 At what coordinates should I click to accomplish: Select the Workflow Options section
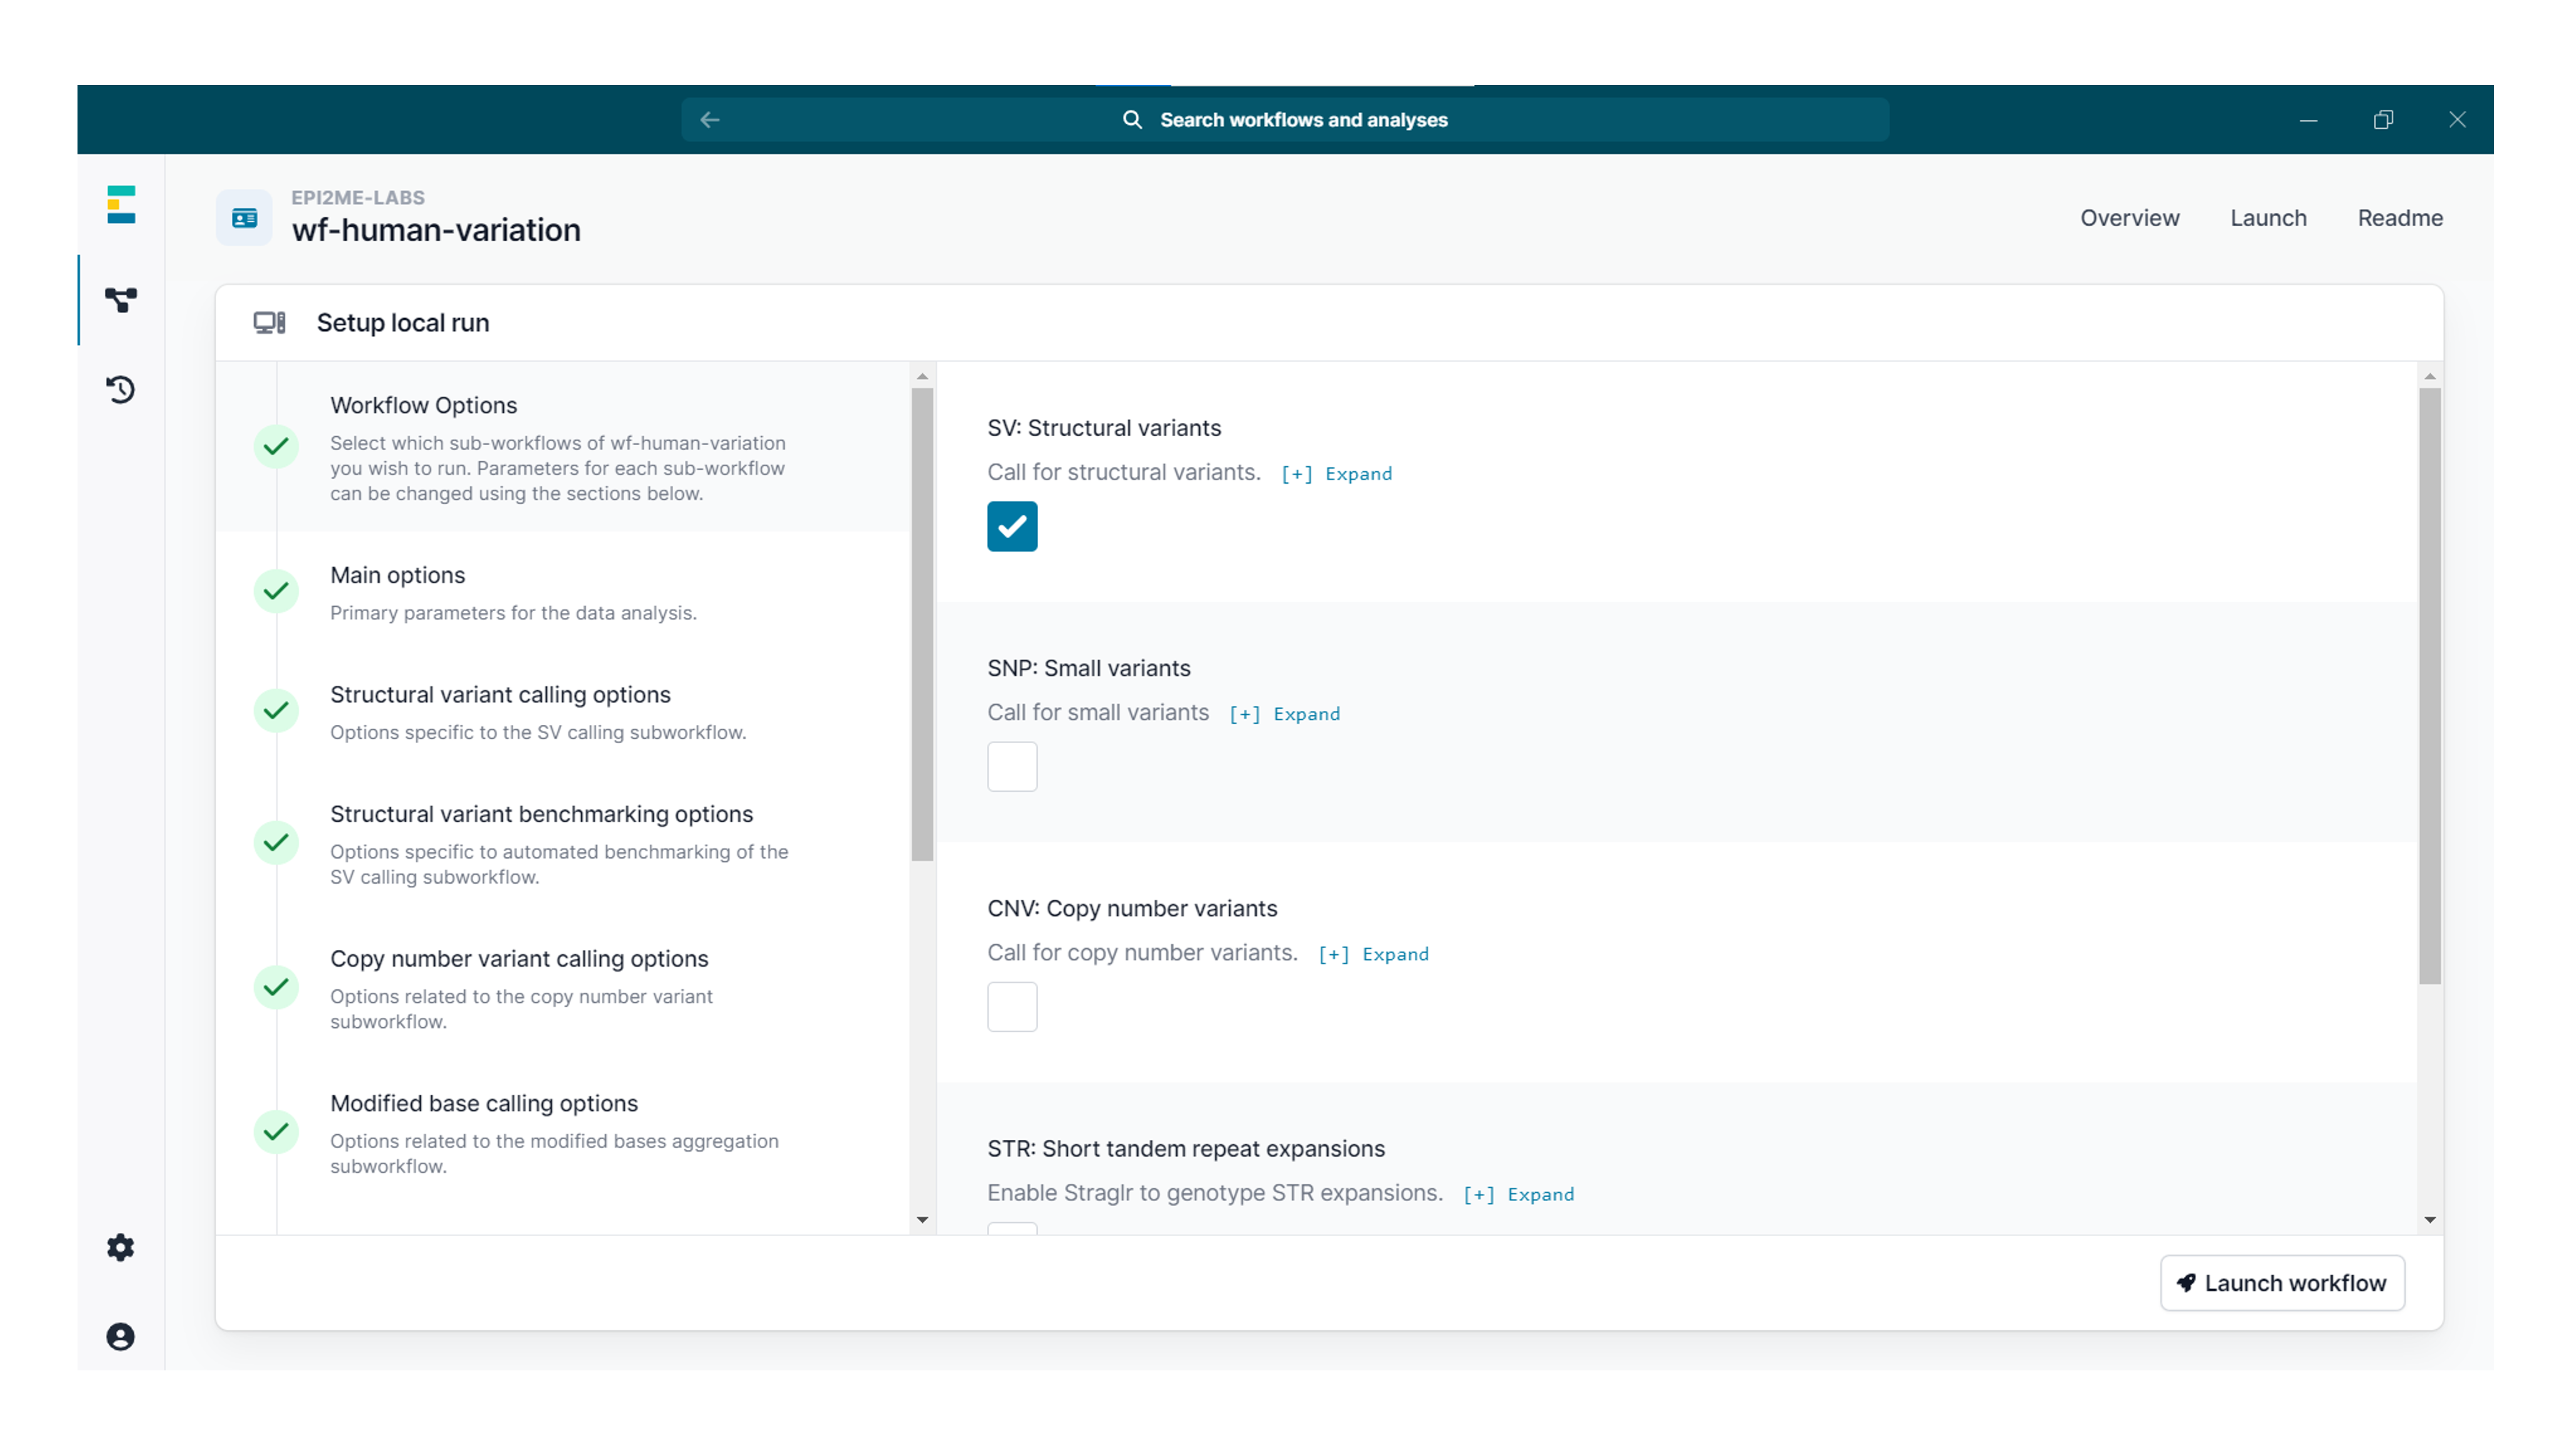(x=563, y=447)
